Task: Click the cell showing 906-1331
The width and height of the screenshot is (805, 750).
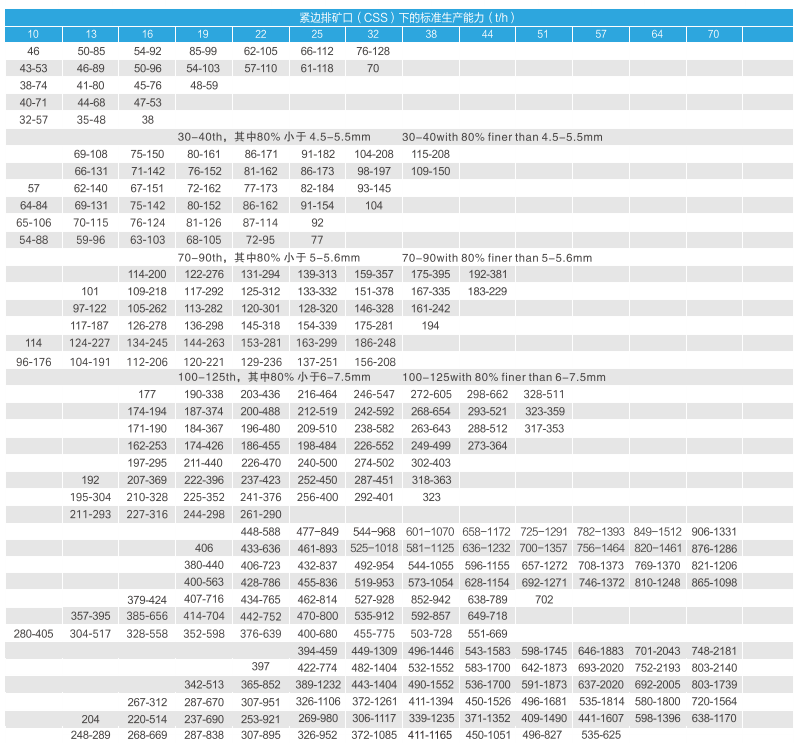Action: [713, 531]
